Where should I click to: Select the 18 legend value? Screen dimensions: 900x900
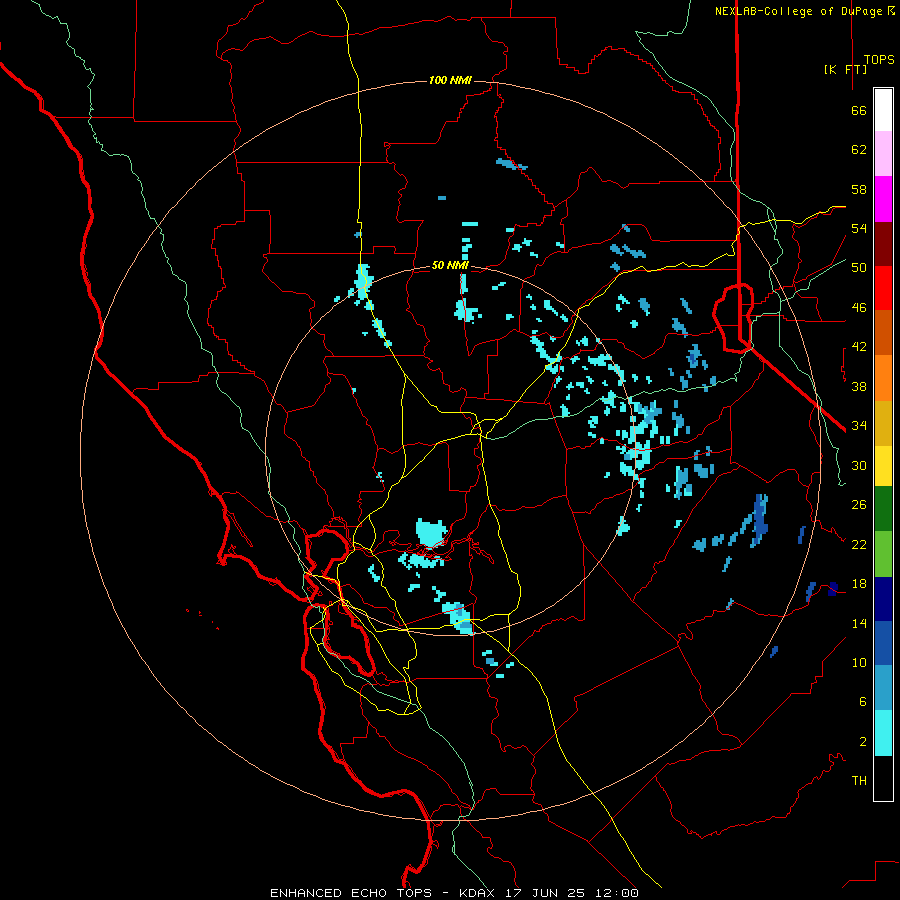pos(859,584)
